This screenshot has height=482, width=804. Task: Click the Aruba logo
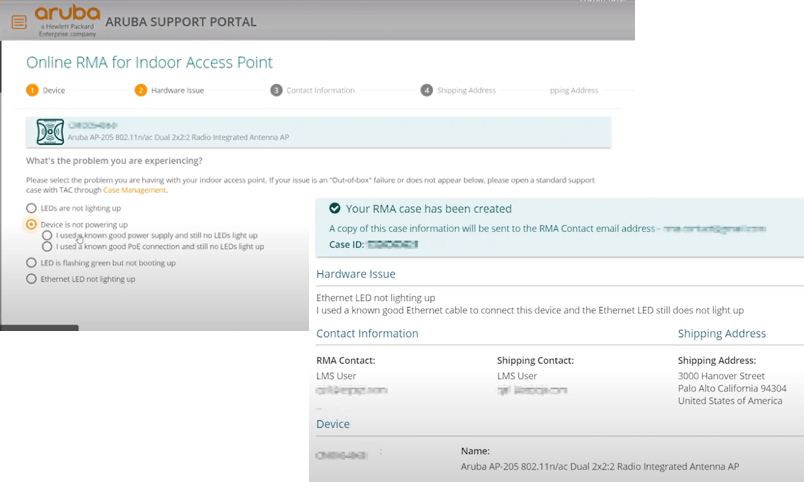(66, 18)
